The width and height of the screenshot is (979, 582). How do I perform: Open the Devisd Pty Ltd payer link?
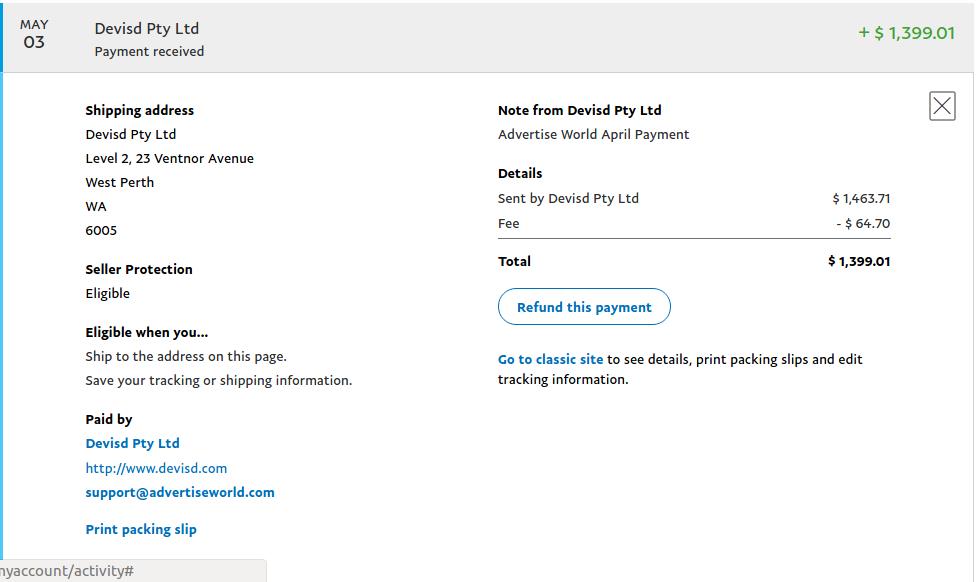pyautogui.click(x=132, y=443)
